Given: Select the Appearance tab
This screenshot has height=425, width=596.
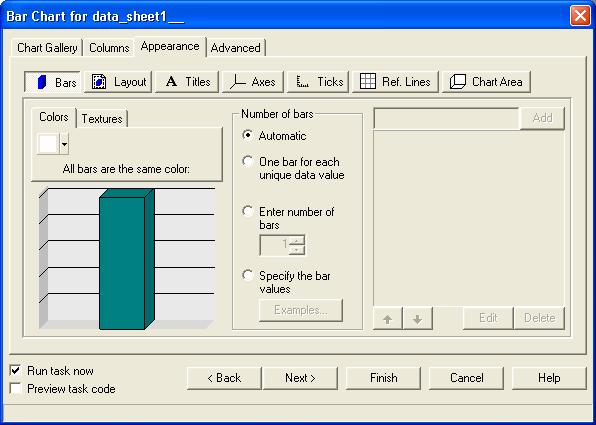Looking at the screenshot, I should coord(170,46).
